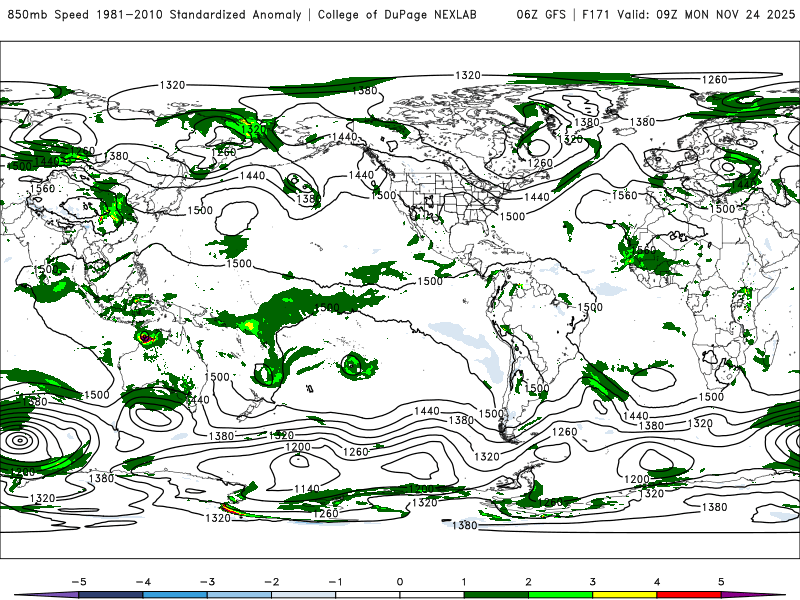Click the dark navy -5 to -4 colorbar segment
This screenshot has height=600, width=800.
pos(111,595)
